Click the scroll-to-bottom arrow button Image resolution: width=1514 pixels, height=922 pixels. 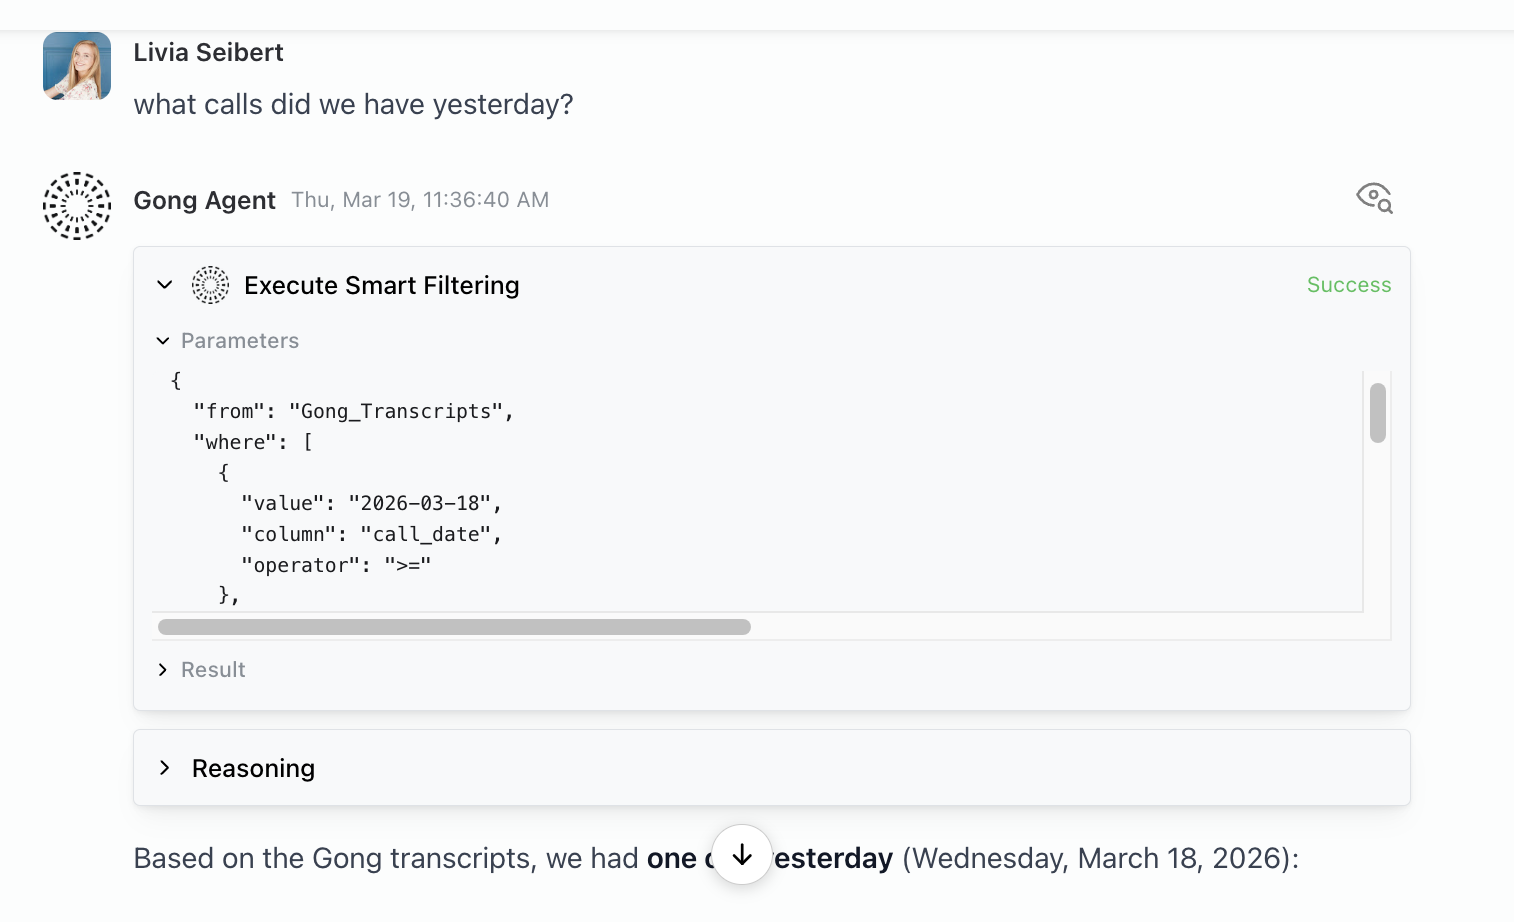(742, 855)
